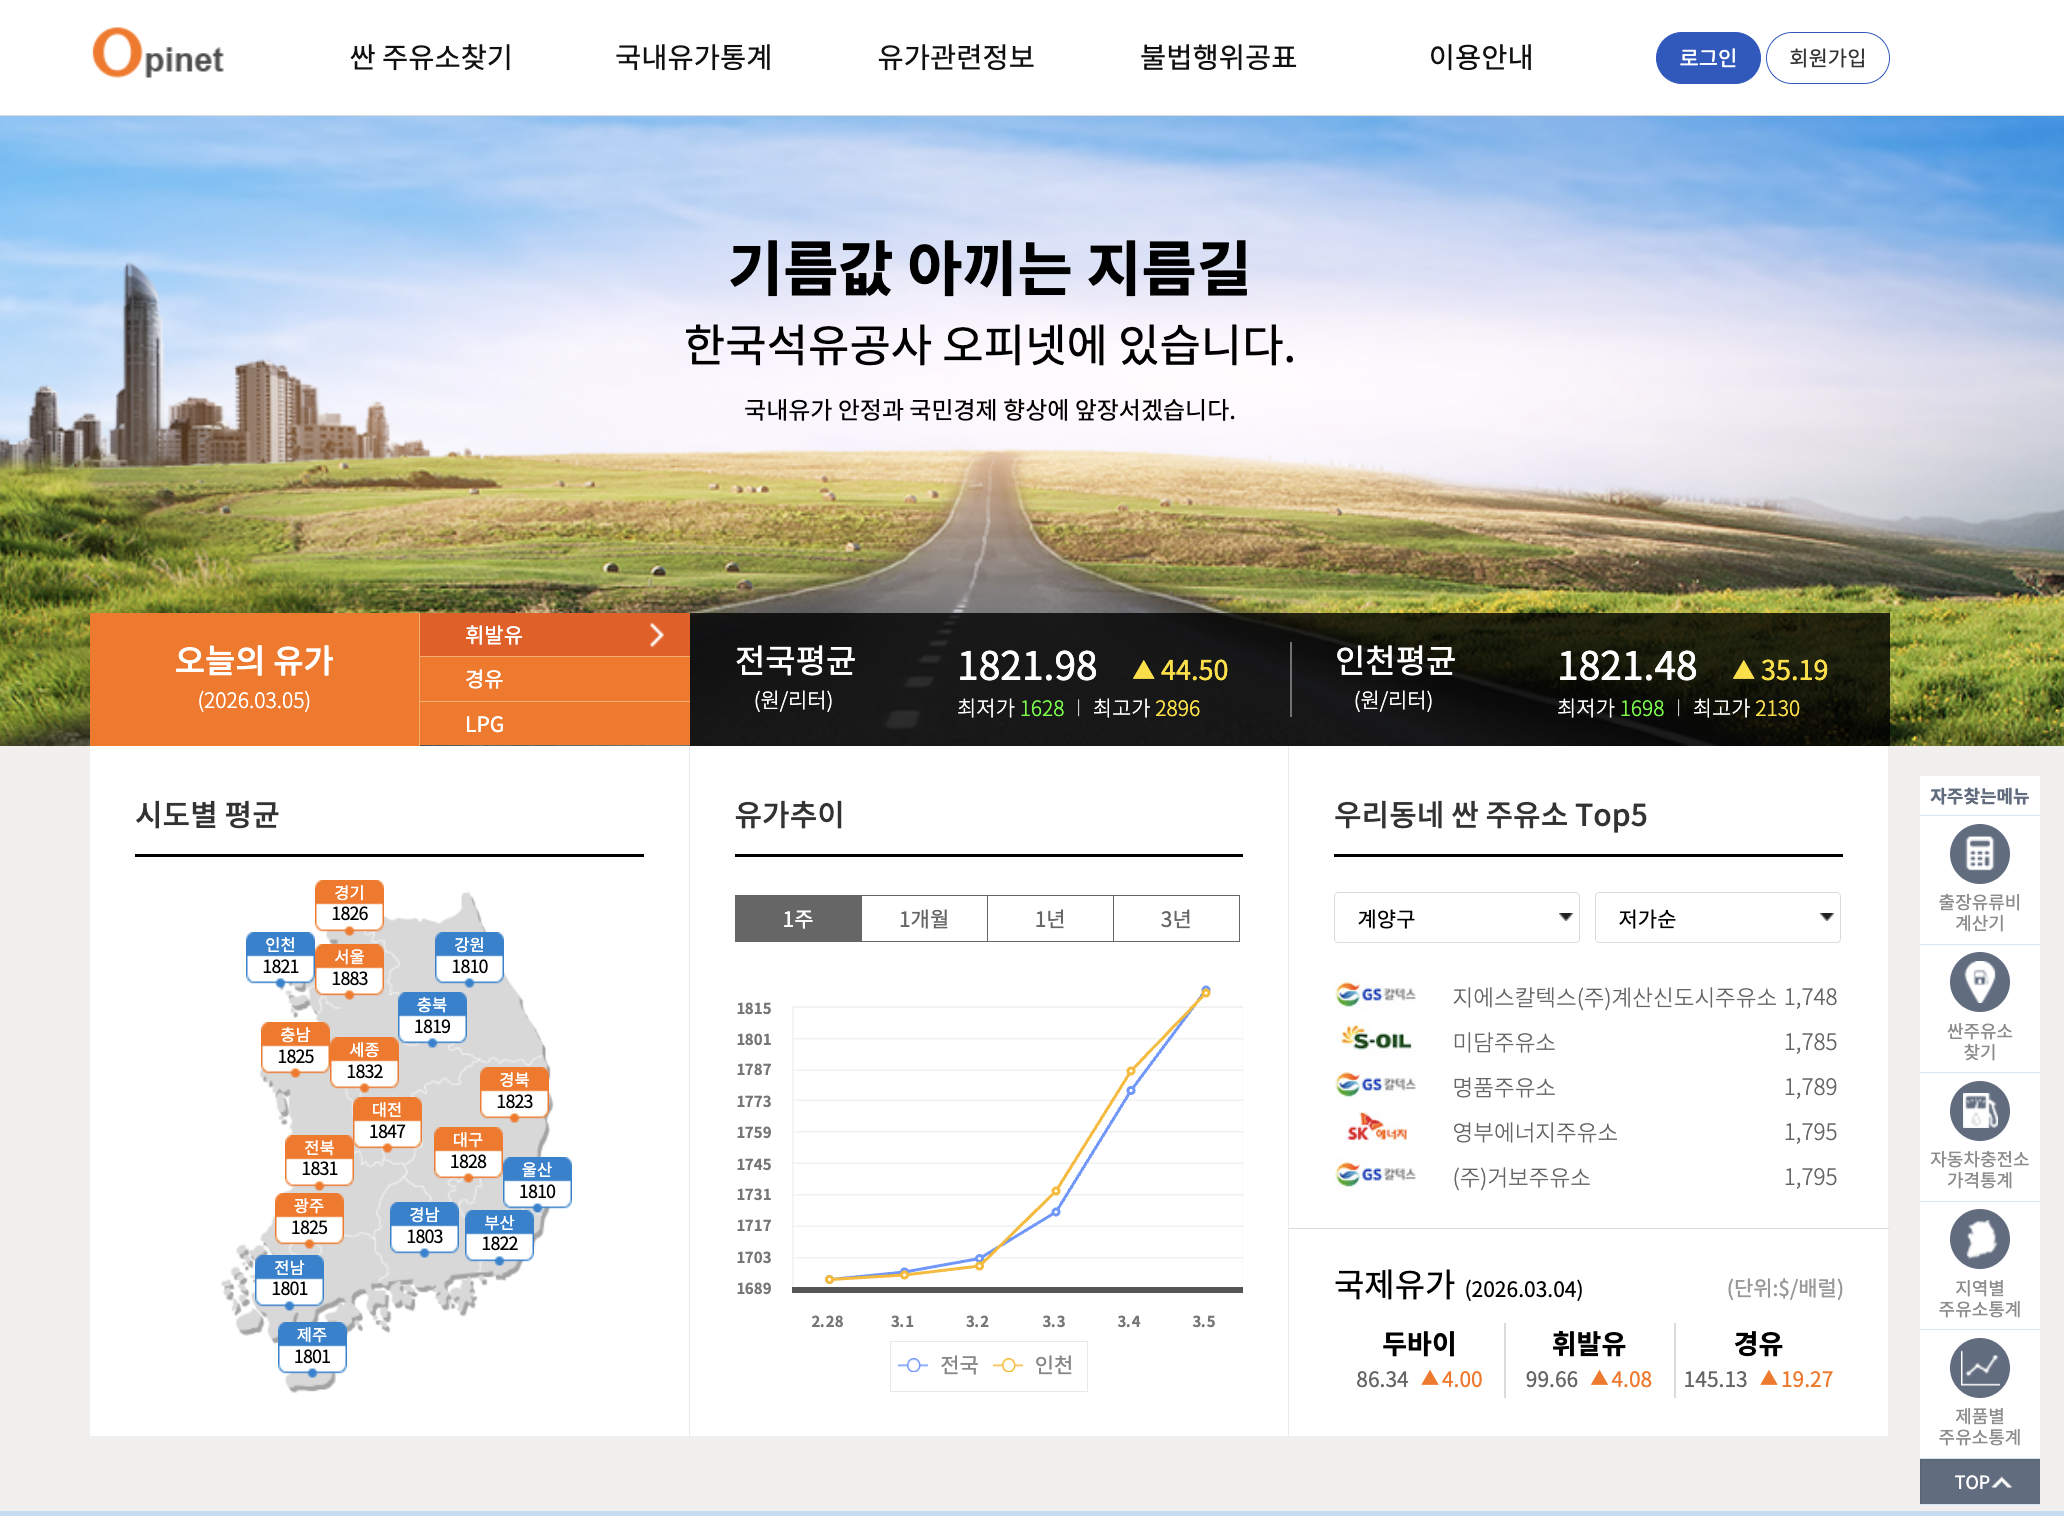Click the 싼주유소 찾기 location pin icon
The width and height of the screenshot is (2064, 1516).
click(x=1979, y=982)
